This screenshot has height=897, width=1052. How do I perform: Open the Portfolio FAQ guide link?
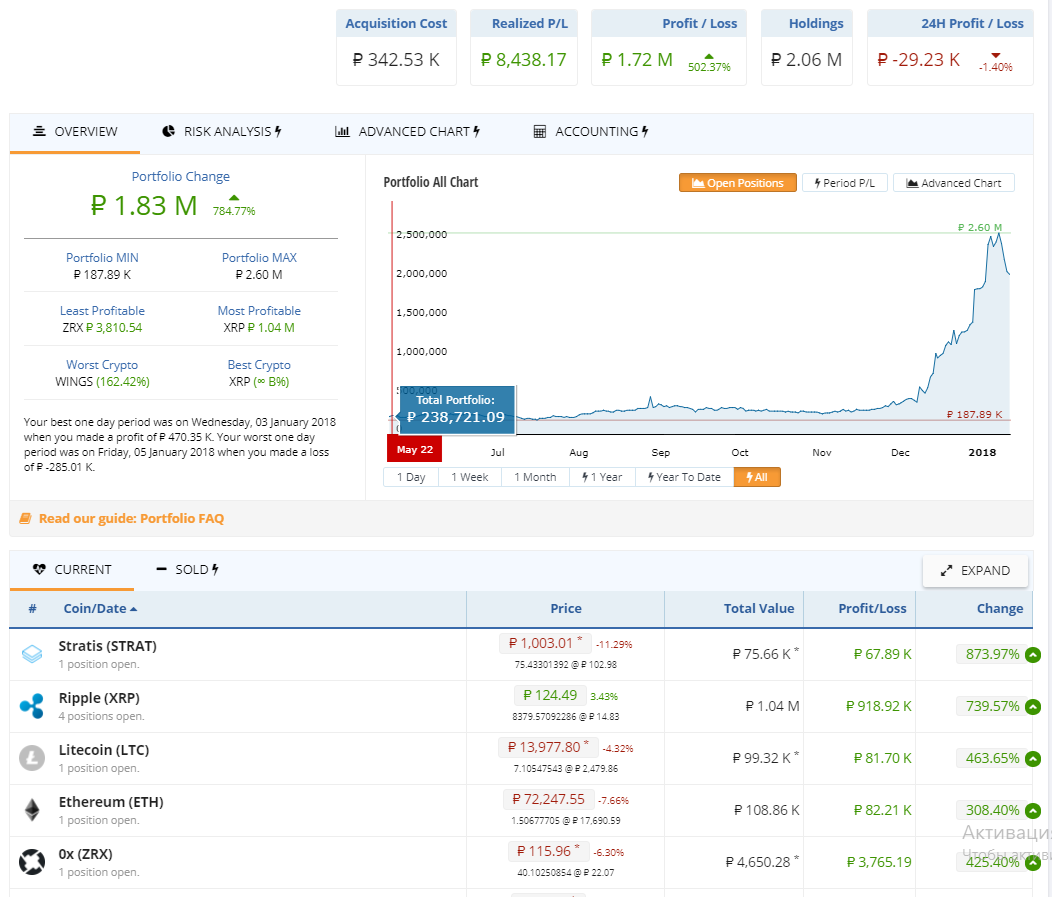pyautogui.click(x=131, y=518)
